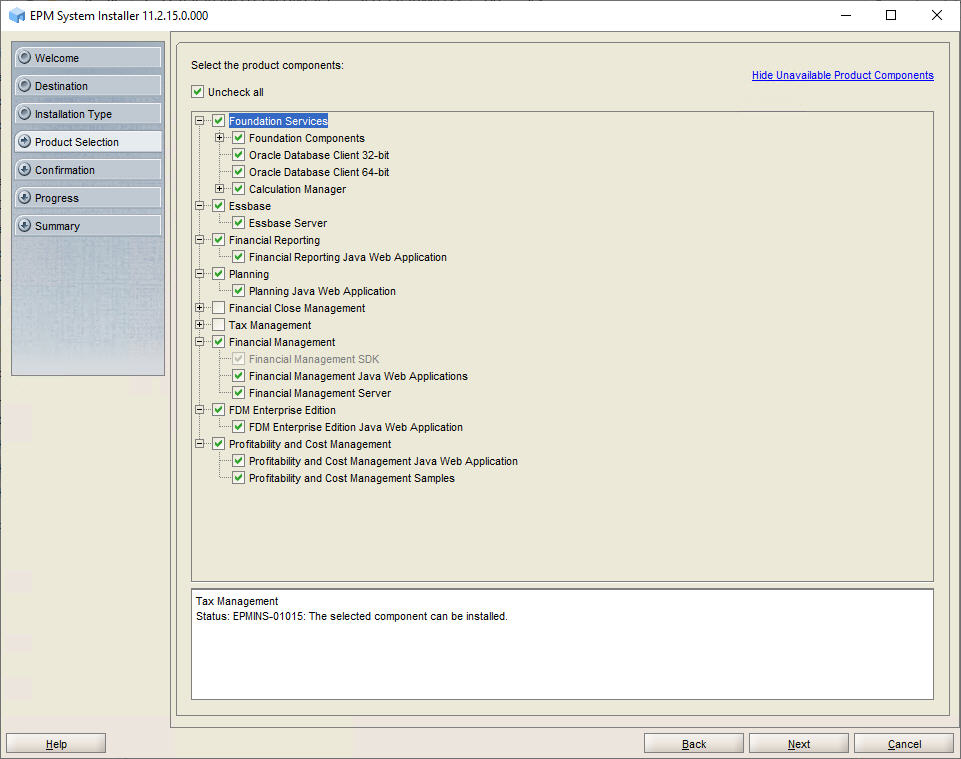Collapse the Essbase tree node
Image resolution: width=961 pixels, height=759 pixels.
click(x=200, y=206)
